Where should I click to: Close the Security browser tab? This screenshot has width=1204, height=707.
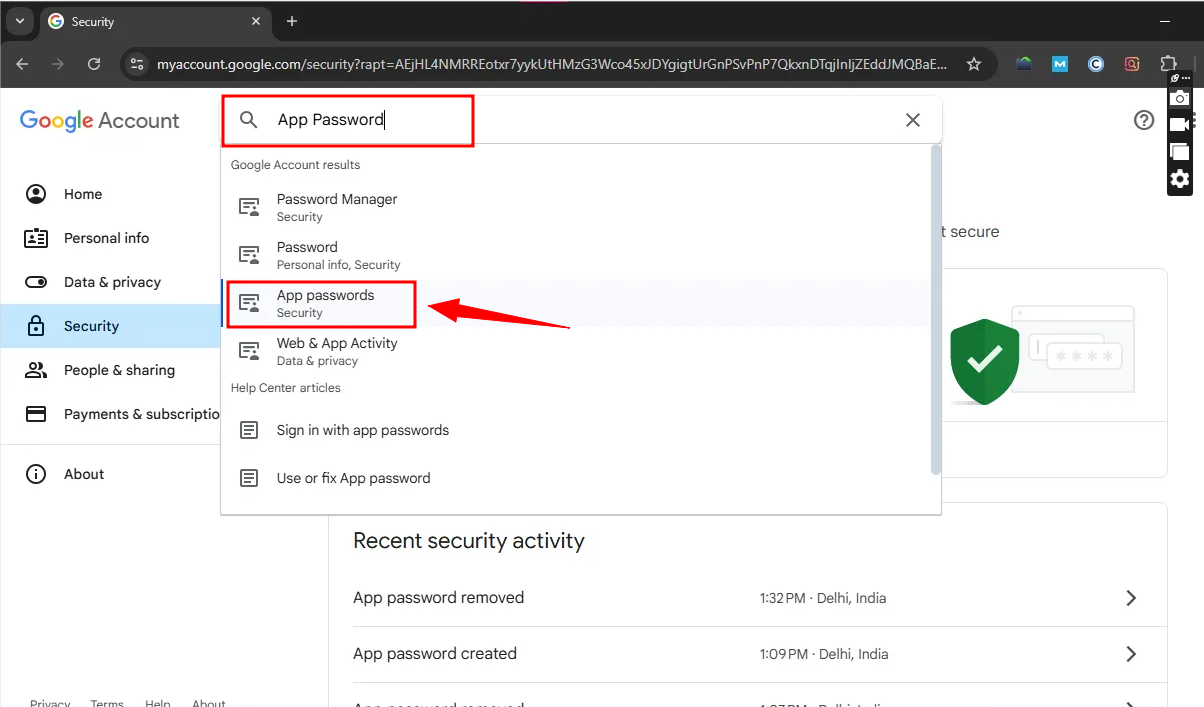pos(256,21)
